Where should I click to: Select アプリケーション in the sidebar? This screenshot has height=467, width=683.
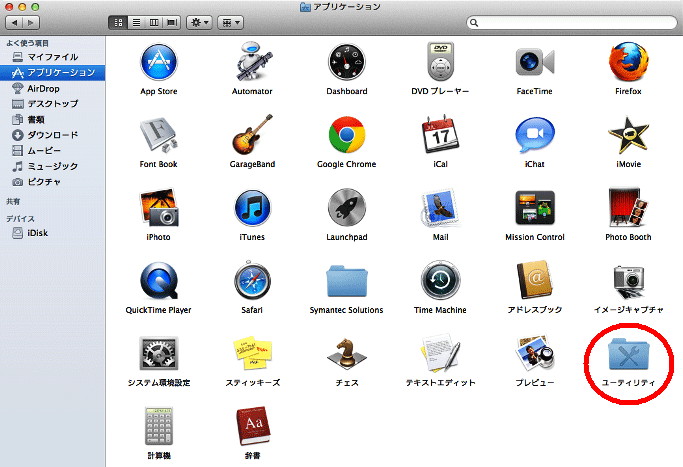(52, 72)
